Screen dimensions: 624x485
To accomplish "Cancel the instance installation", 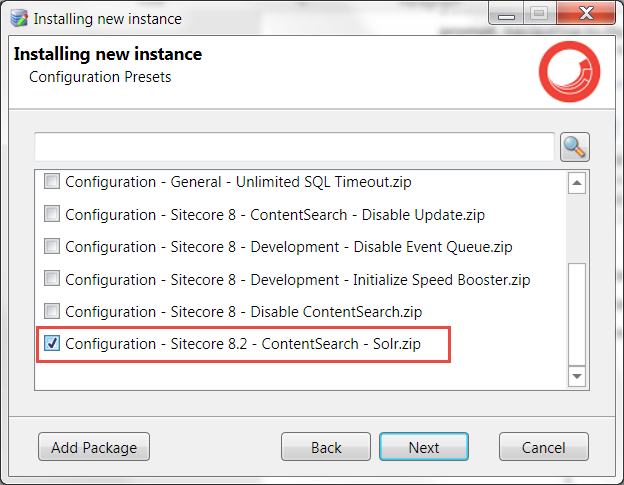I will tap(544, 447).
